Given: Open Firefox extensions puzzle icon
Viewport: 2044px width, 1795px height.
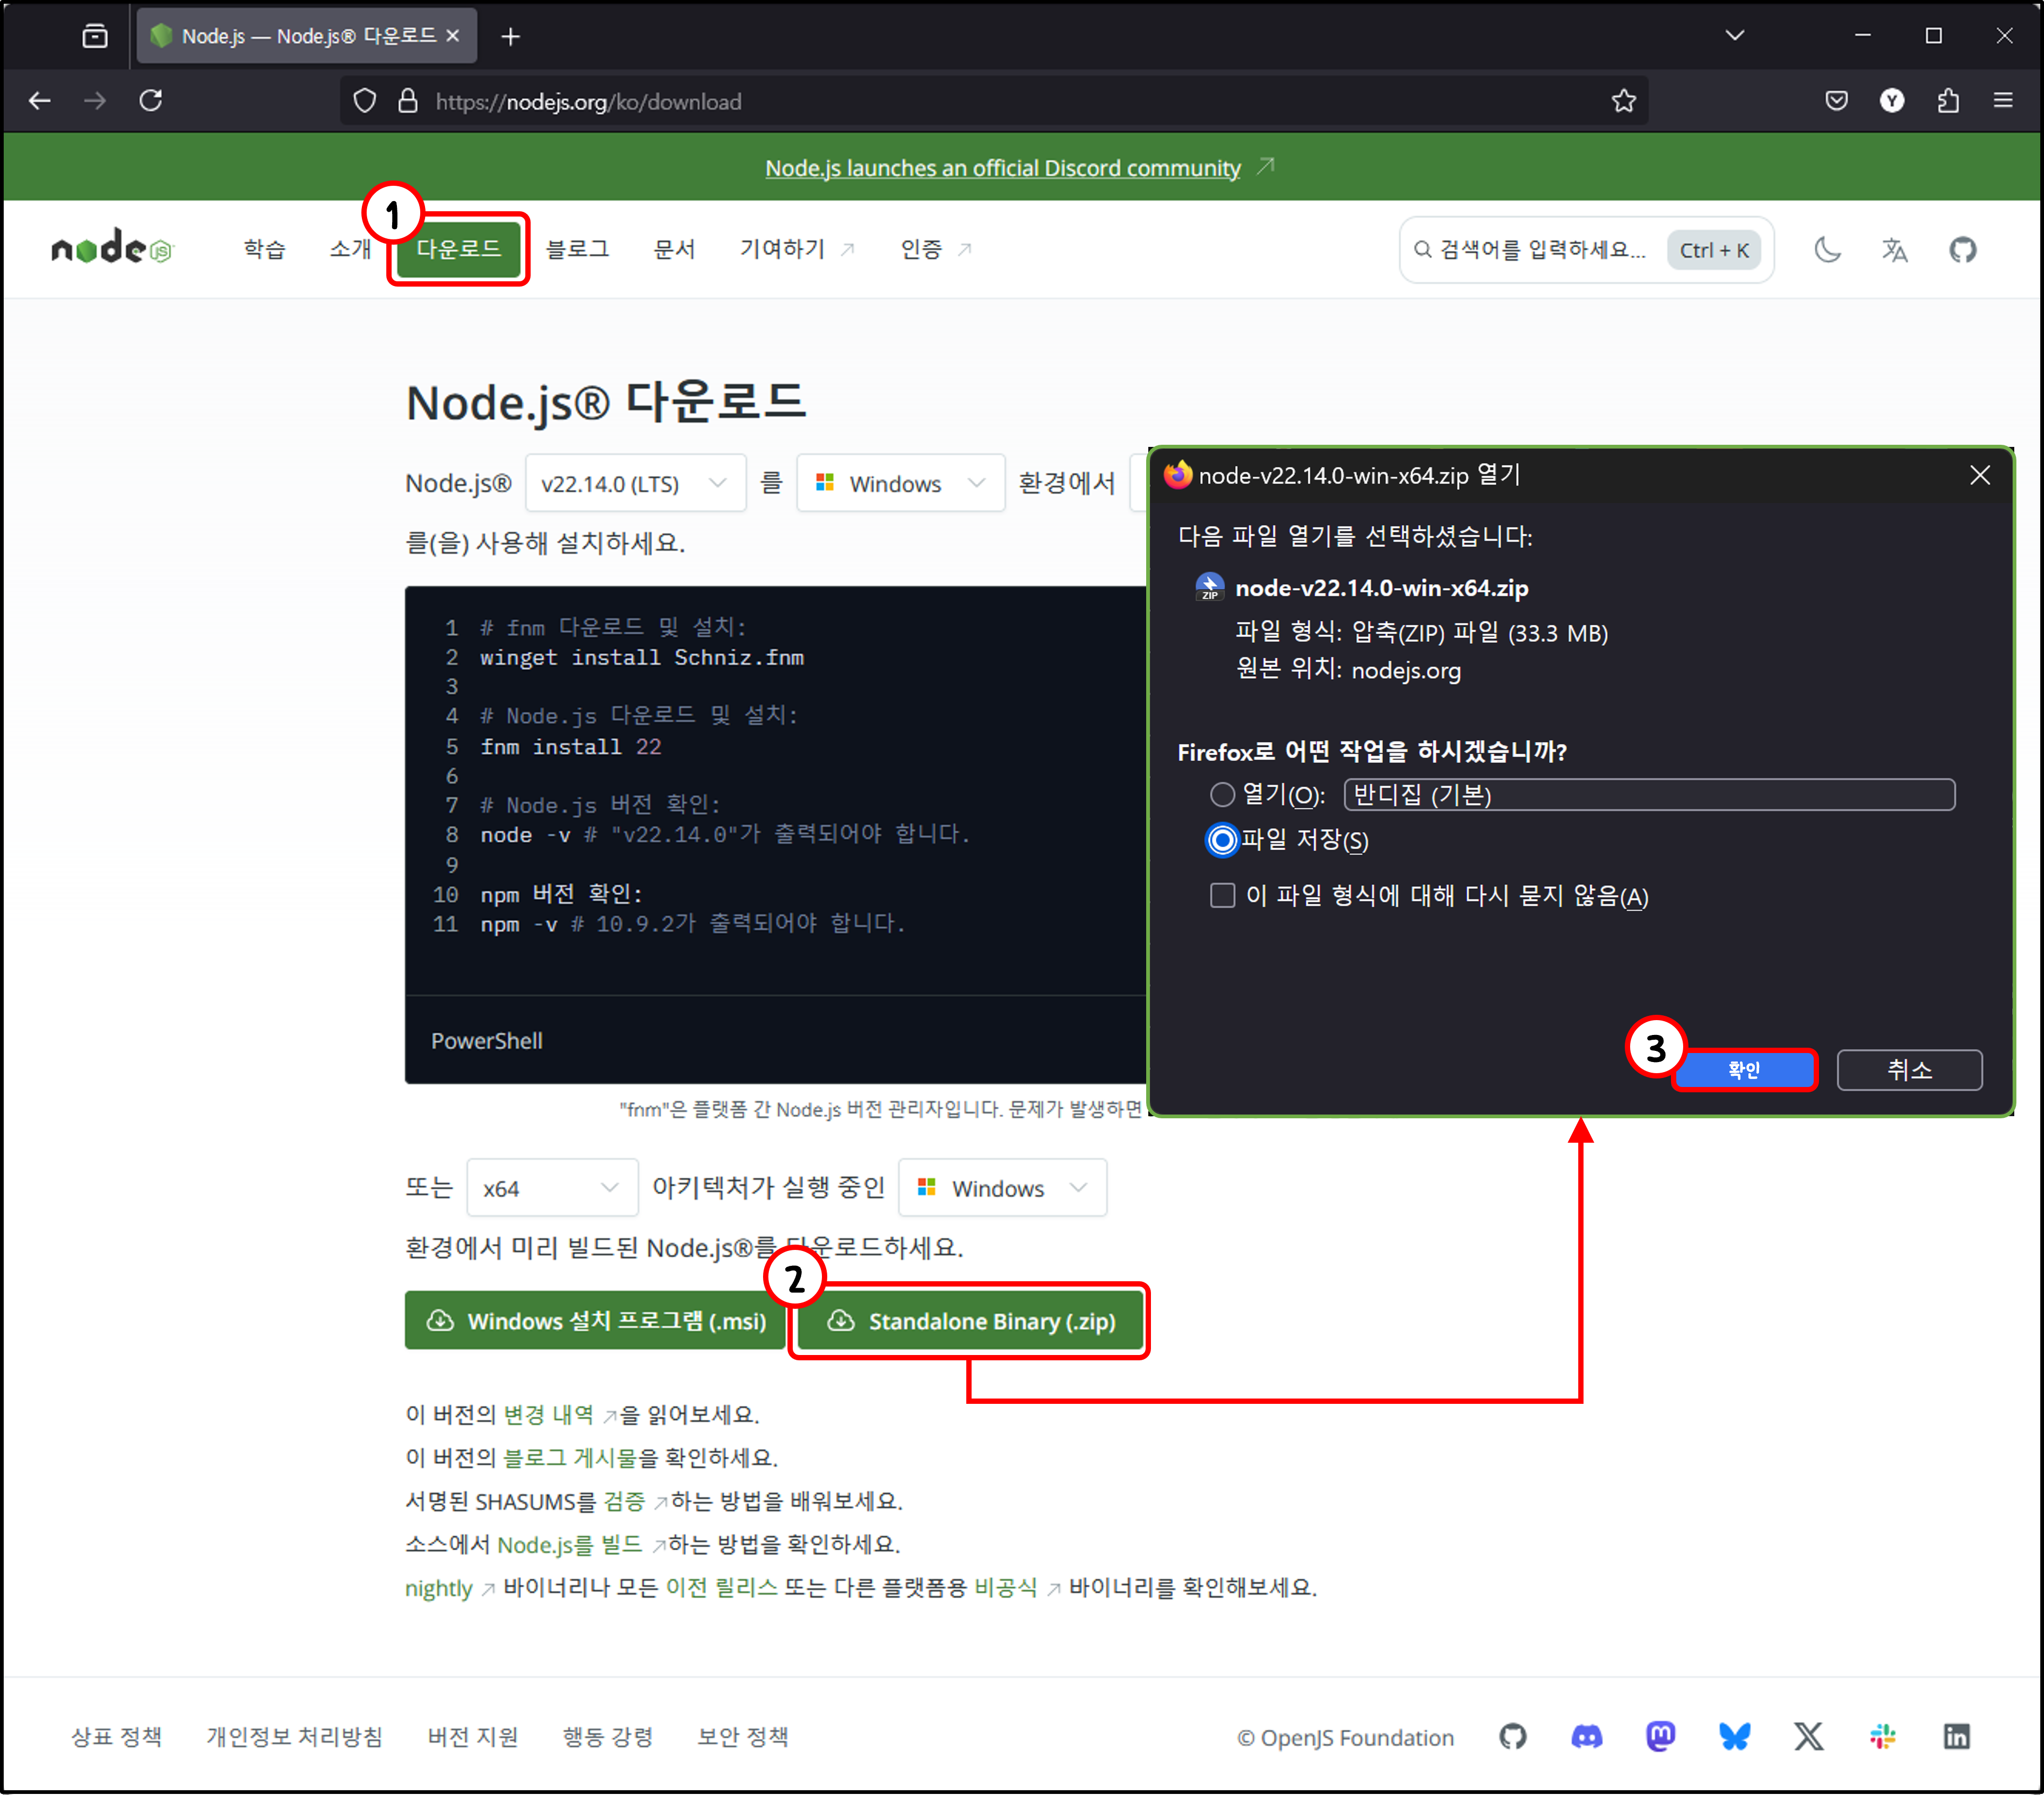Looking at the screenshot, I should pyautogui.click(x=1947, y=101).
